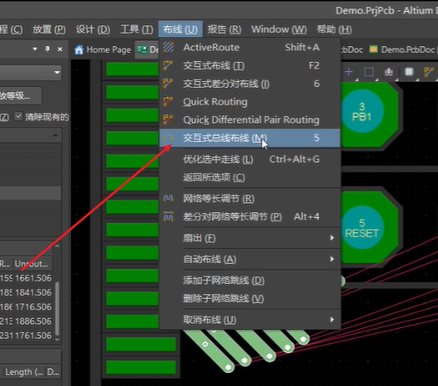Image resolution: width=438 pixels, height=386 pixels.
Task: Select the 1716.506 table cell
Action: 33,307
